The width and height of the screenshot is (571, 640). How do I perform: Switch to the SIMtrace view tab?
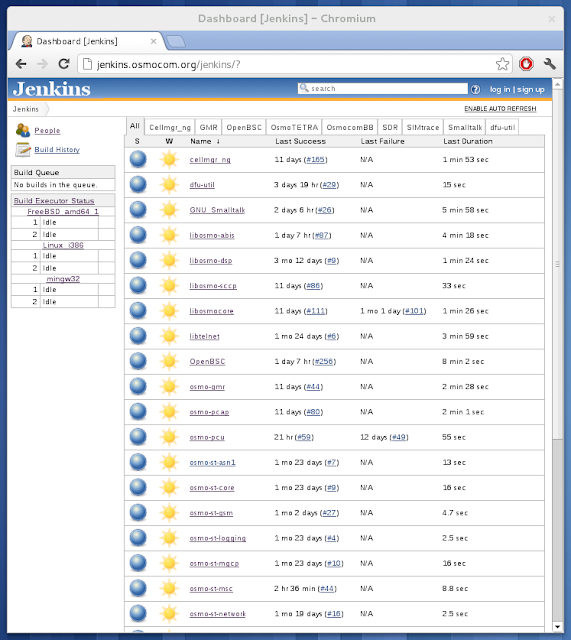click(423, 127)
